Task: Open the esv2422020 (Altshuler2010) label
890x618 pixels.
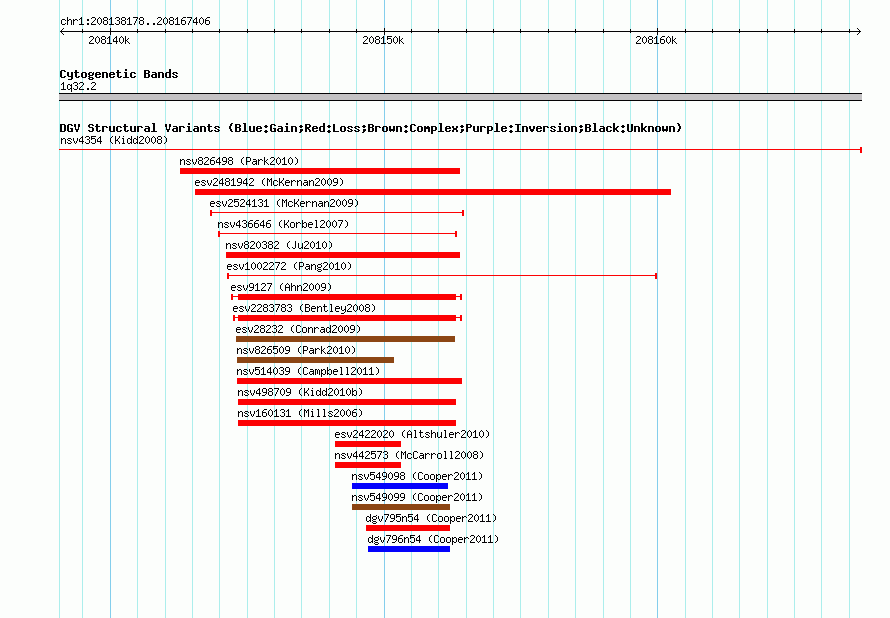Action: (x=412, y=434)
